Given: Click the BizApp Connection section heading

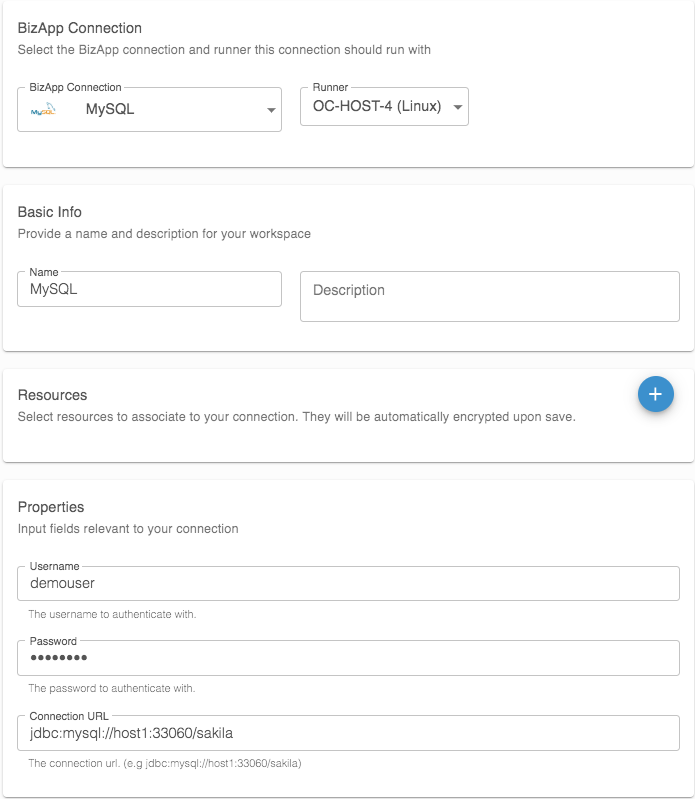Looking at the screenshot, I should point(80,28).
